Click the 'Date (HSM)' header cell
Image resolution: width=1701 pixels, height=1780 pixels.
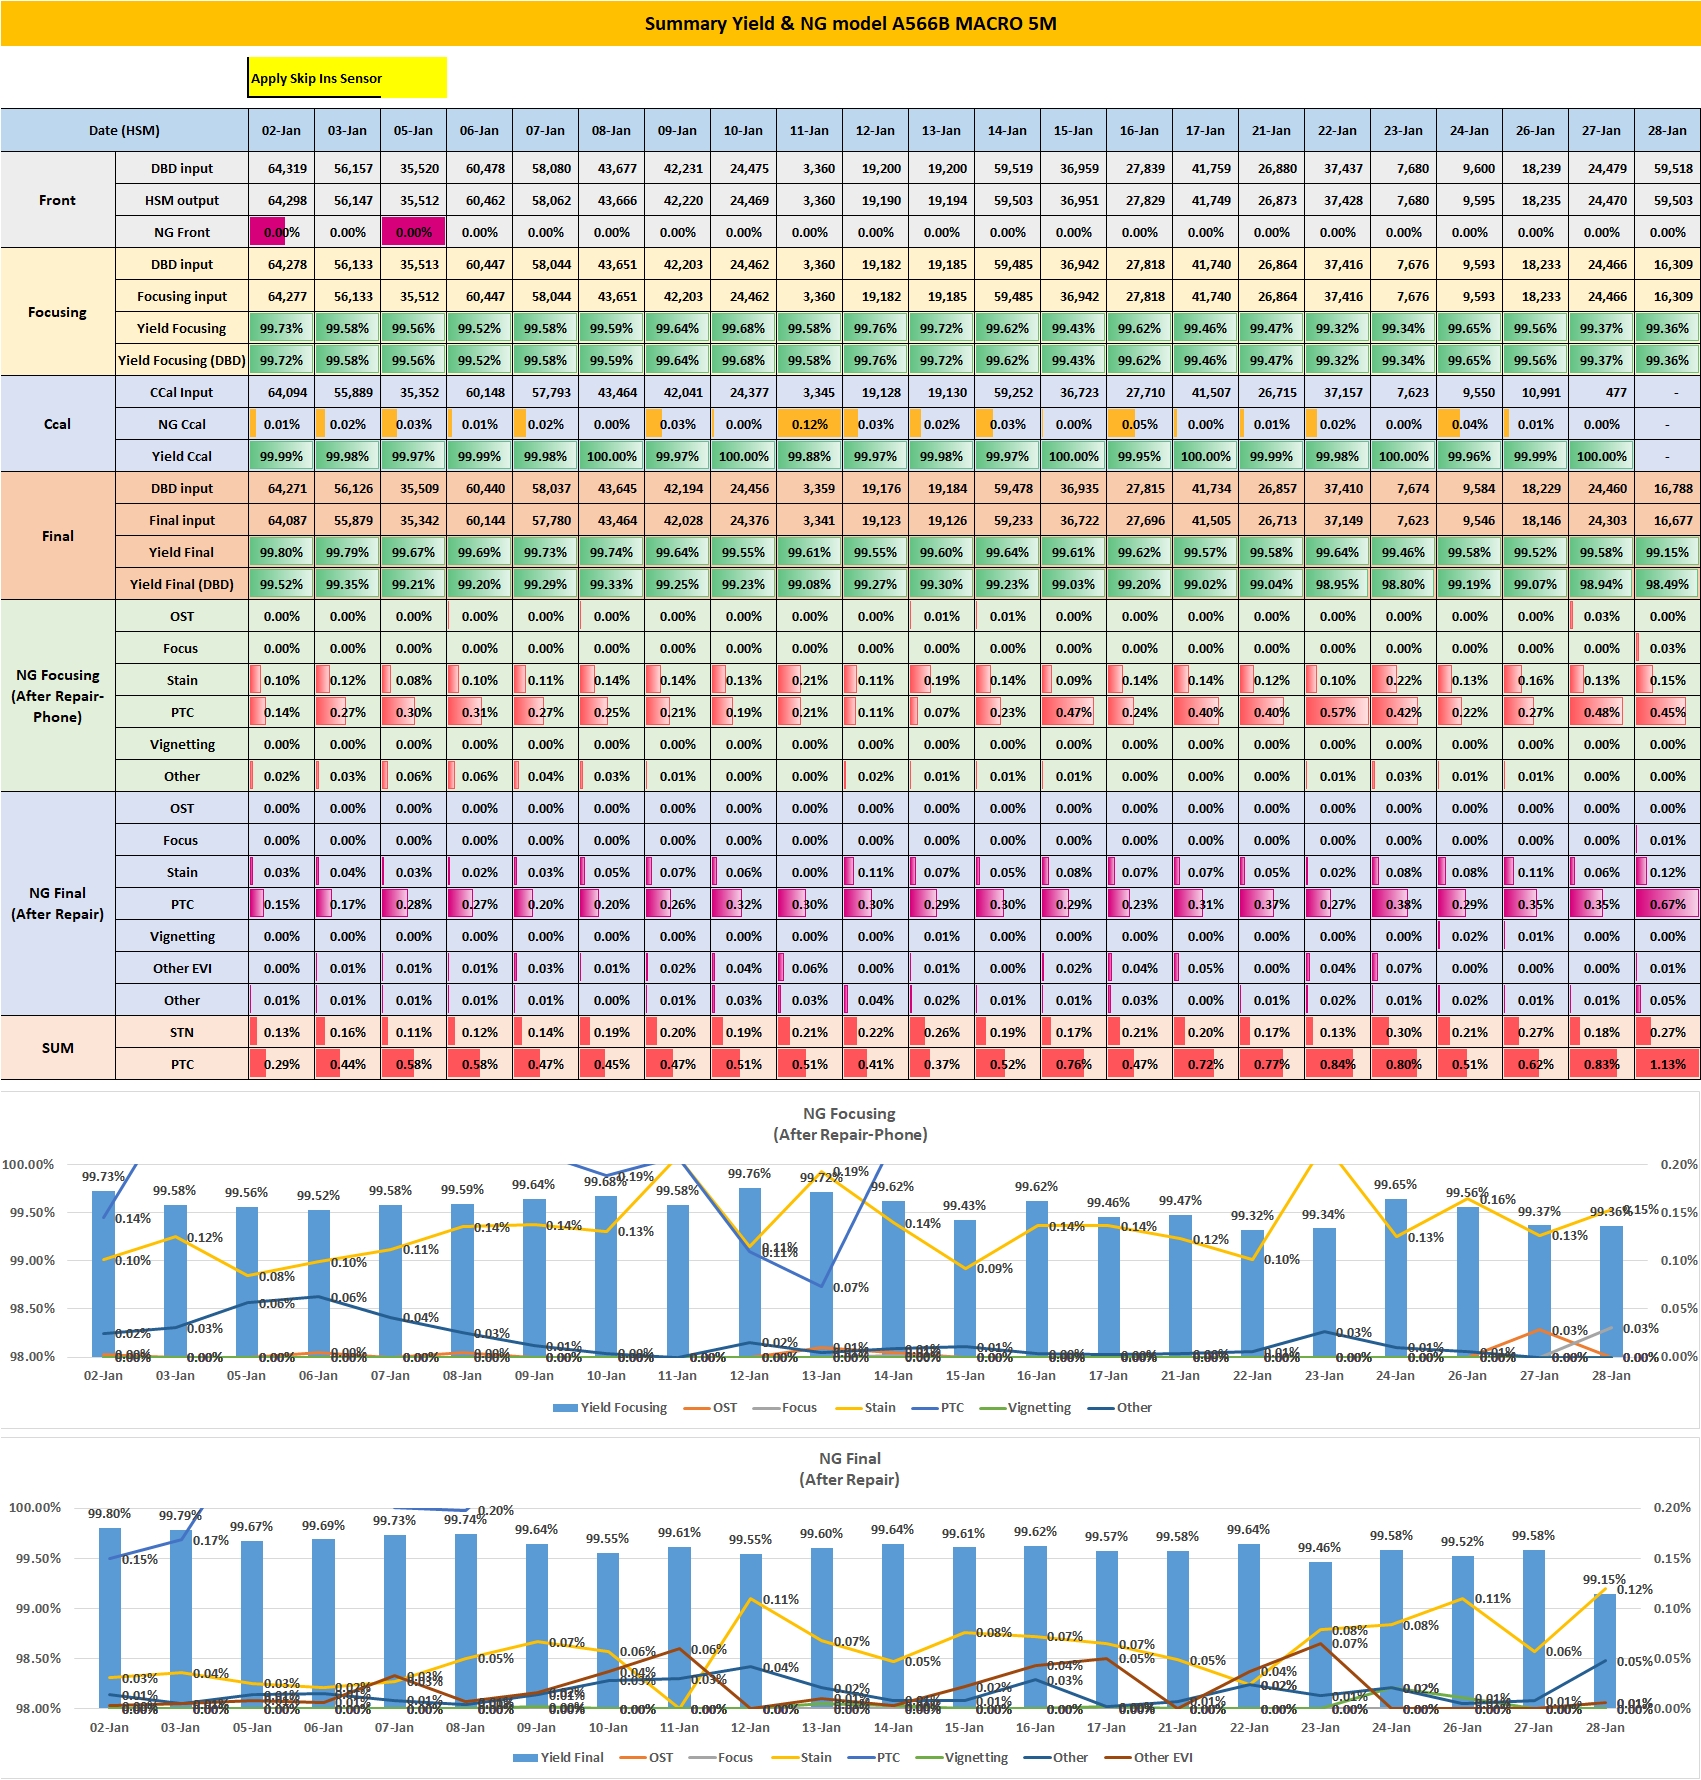[124, 130]
